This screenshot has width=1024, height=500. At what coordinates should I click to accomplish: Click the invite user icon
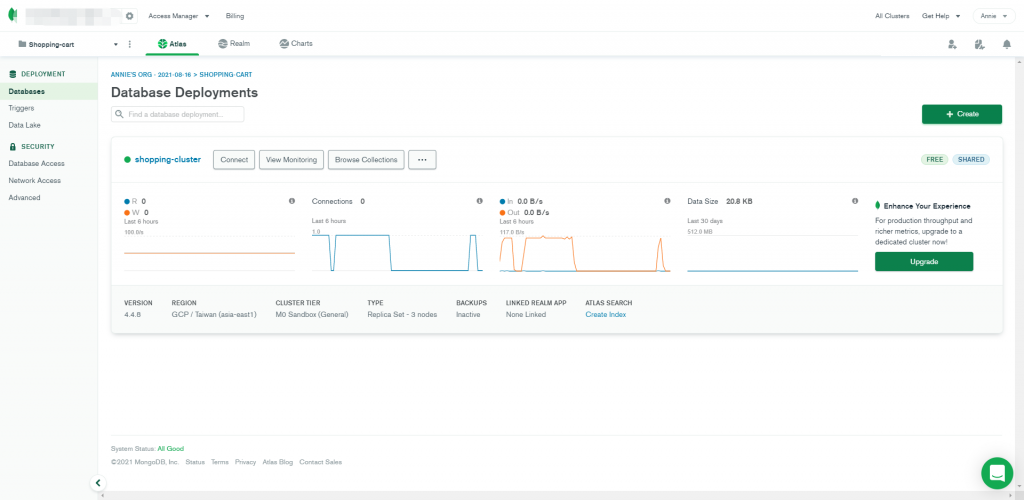(x=952, y=44)
